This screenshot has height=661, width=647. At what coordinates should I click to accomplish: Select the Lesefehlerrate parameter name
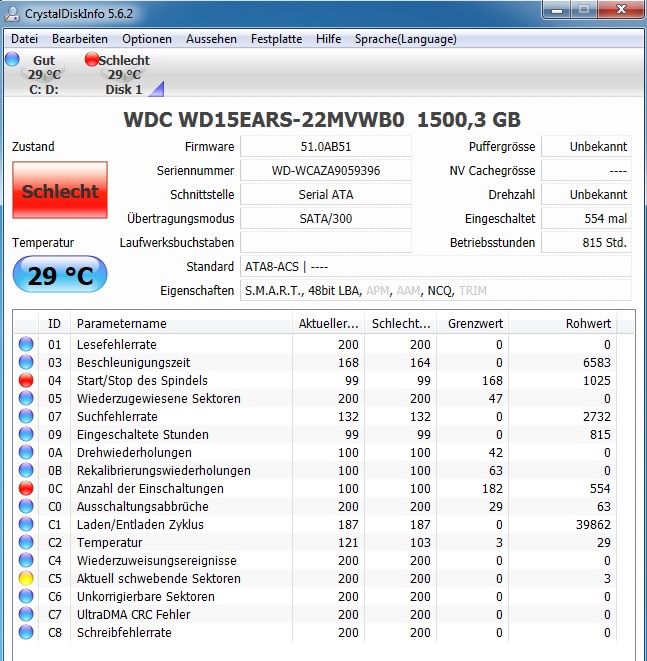pos(117,344)
